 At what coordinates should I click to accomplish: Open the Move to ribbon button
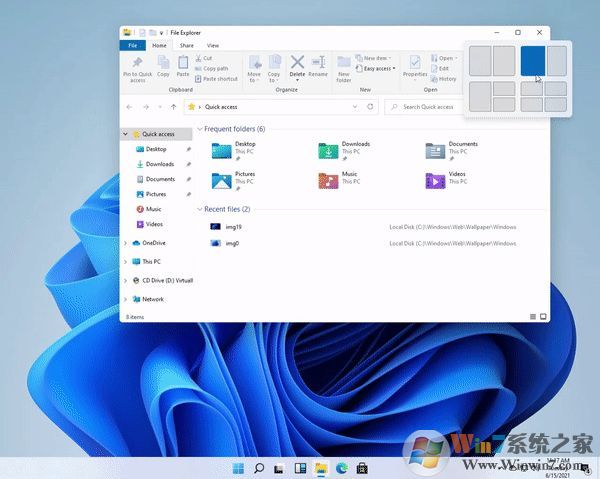click(254, 69)
